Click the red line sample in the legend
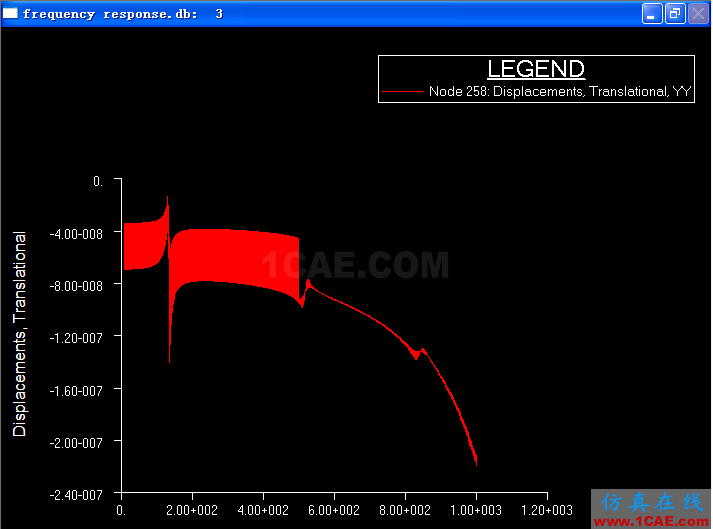Screen dimensions: 713x529 [x=403, y=91]
